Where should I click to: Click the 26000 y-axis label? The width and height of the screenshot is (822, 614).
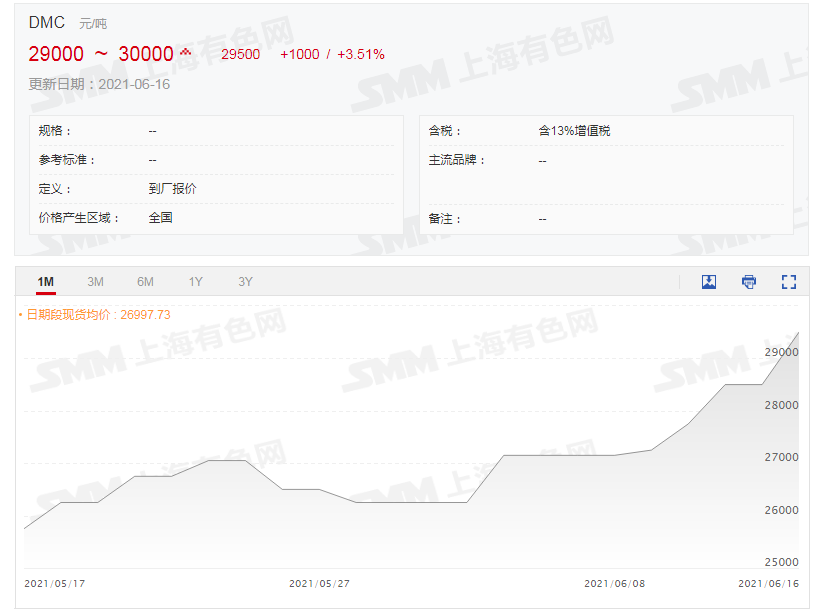pyautogui.click(x=781, y=510)
